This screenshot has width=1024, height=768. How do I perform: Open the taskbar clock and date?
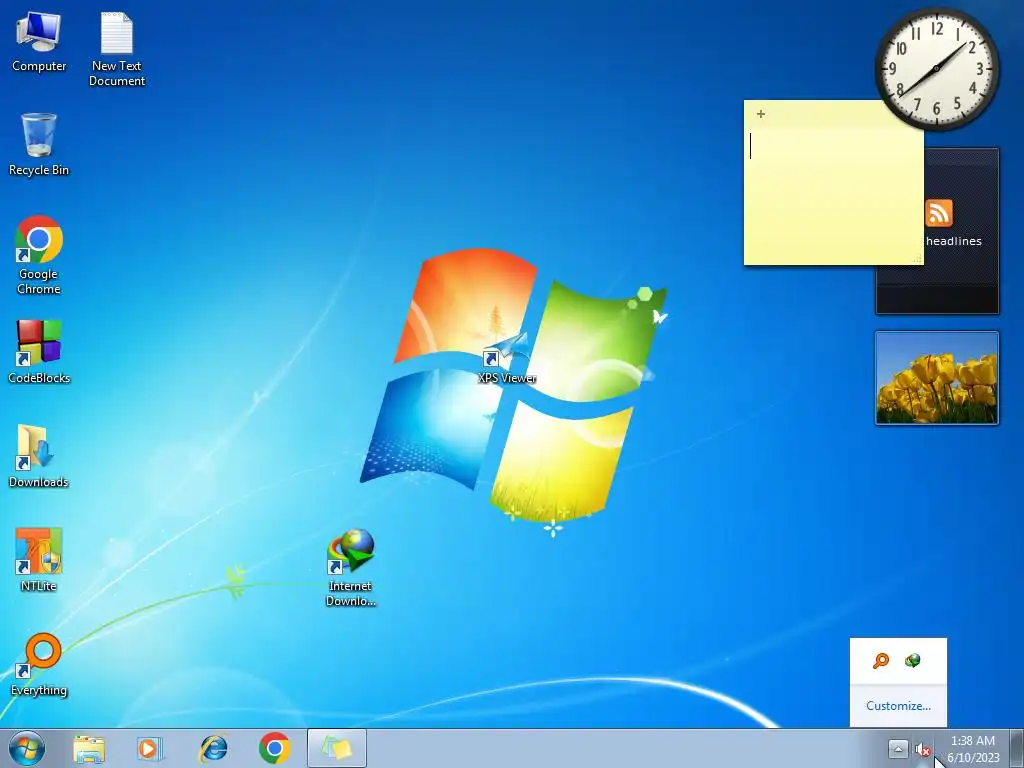pyautogui.click(x=973, y=749)
